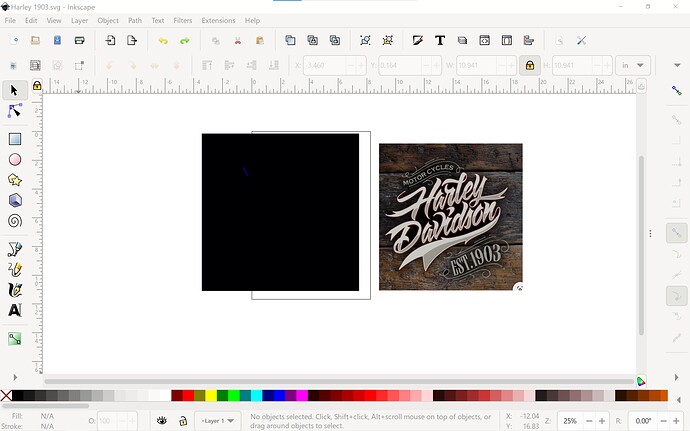Viewport: 690px width, 431px height.
Task: Select the Spiral tool
Action: pos(15,221)
